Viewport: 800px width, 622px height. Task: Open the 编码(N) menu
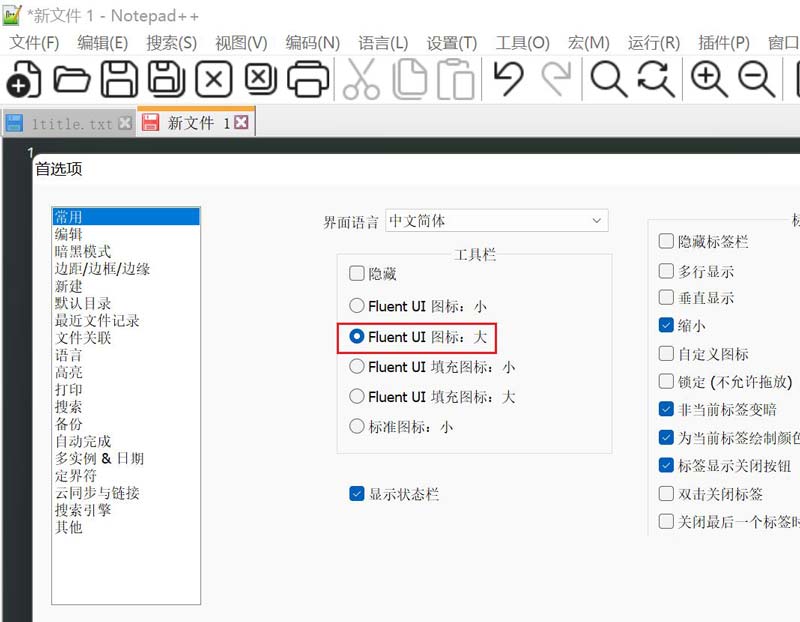312,42
